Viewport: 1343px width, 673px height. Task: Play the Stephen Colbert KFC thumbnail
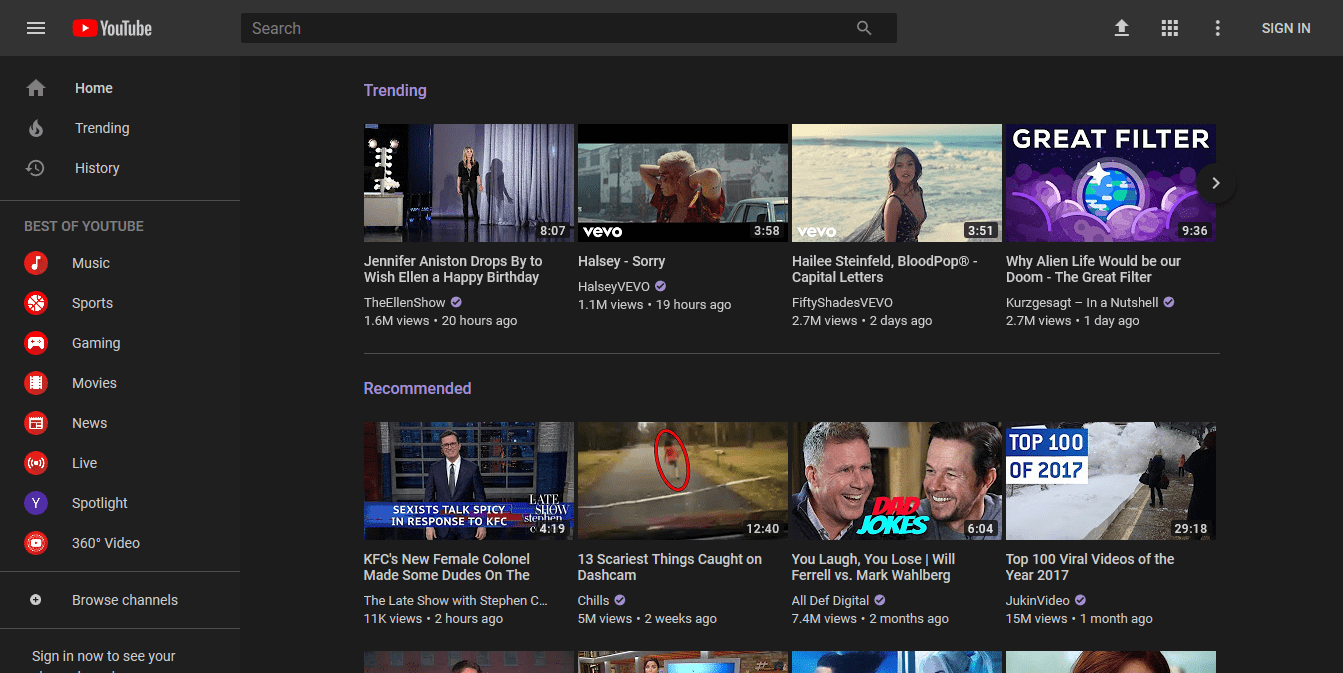[x=469, y=481]
